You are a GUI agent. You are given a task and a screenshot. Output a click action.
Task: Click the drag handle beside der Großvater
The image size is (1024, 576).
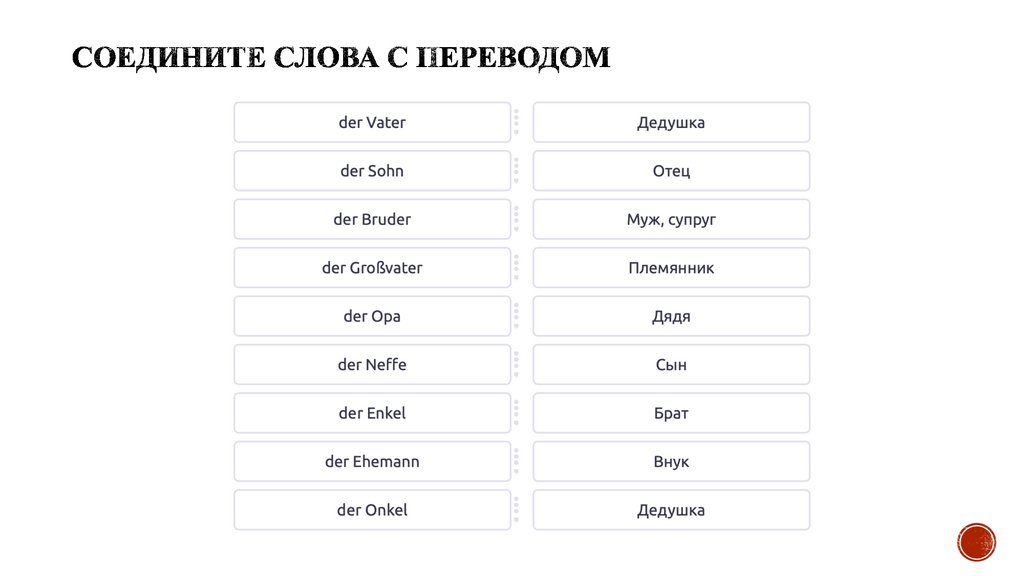pos(516,268)
